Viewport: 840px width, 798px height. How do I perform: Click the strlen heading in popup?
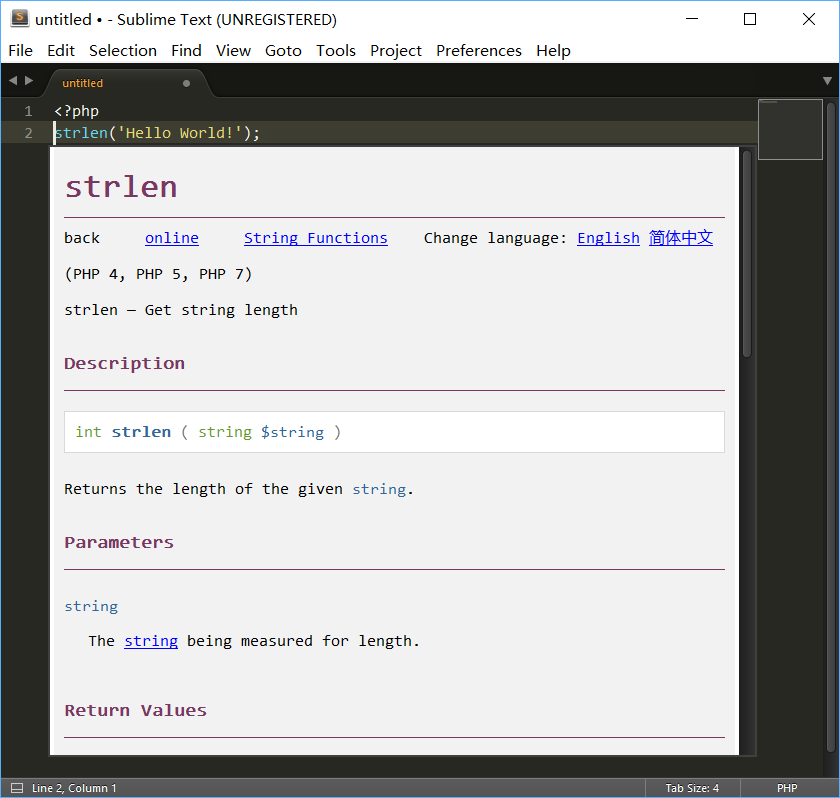tap(121, 187)
